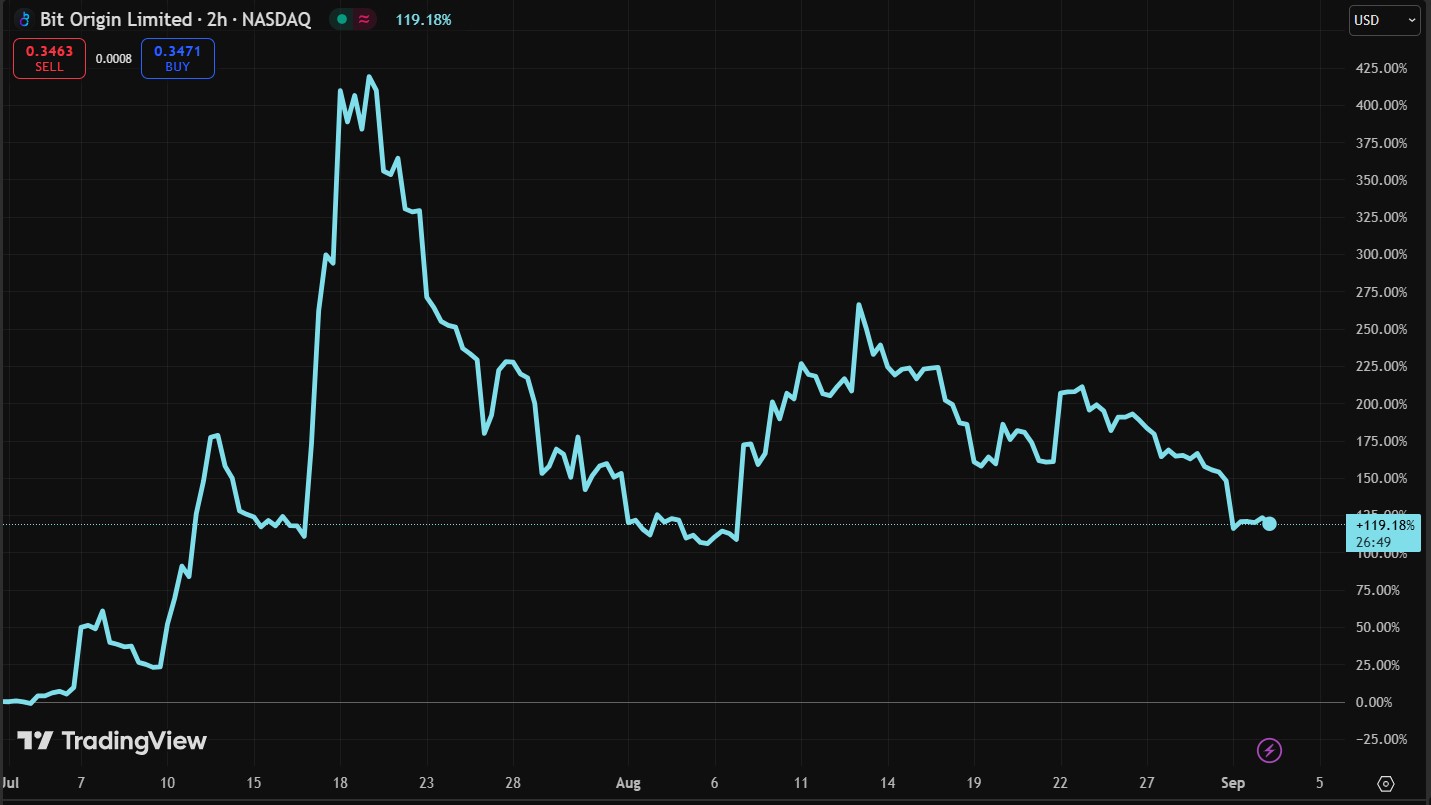Click the +119.18% current price label
The width and height of the screenshot is (1431, 805).
tap(1384, 532)
